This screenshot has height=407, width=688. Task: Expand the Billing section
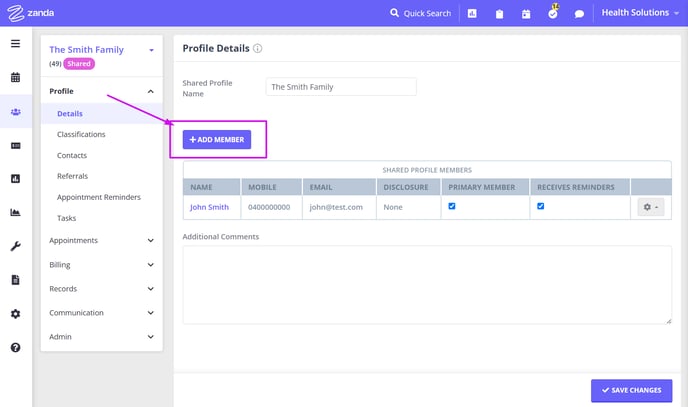click(101, 264)
